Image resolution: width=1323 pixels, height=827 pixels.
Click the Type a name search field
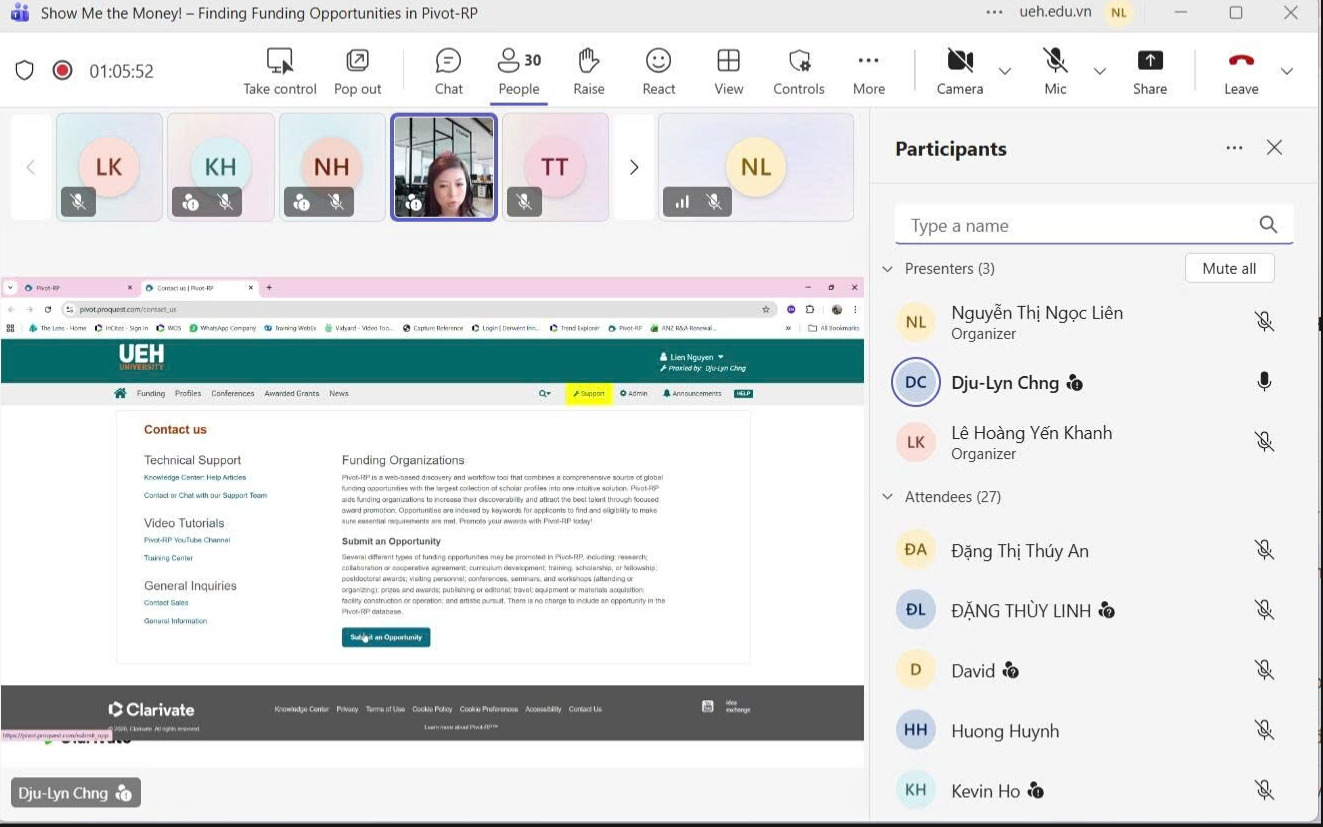[1078, 226]
